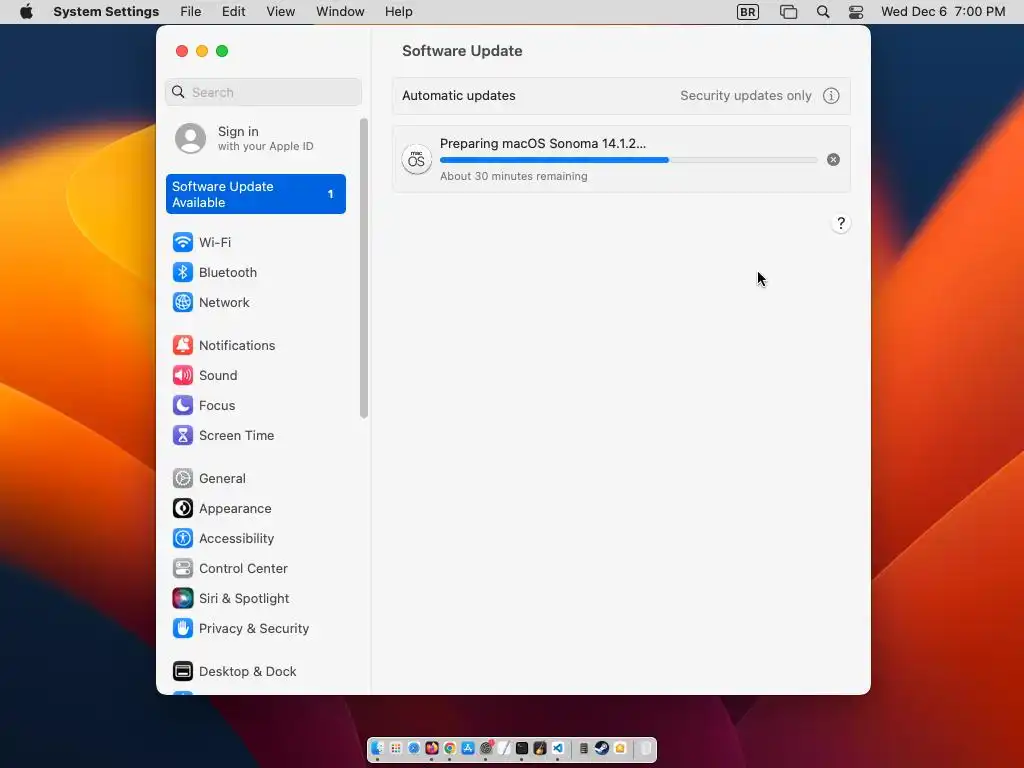Open Appearance settings pane

222,509
